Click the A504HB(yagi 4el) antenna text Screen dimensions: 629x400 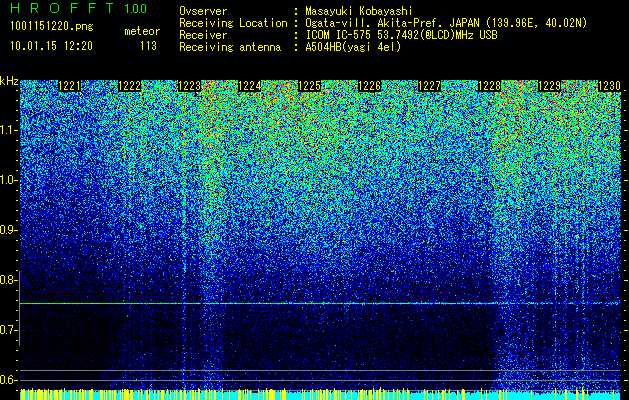(353, 47)
